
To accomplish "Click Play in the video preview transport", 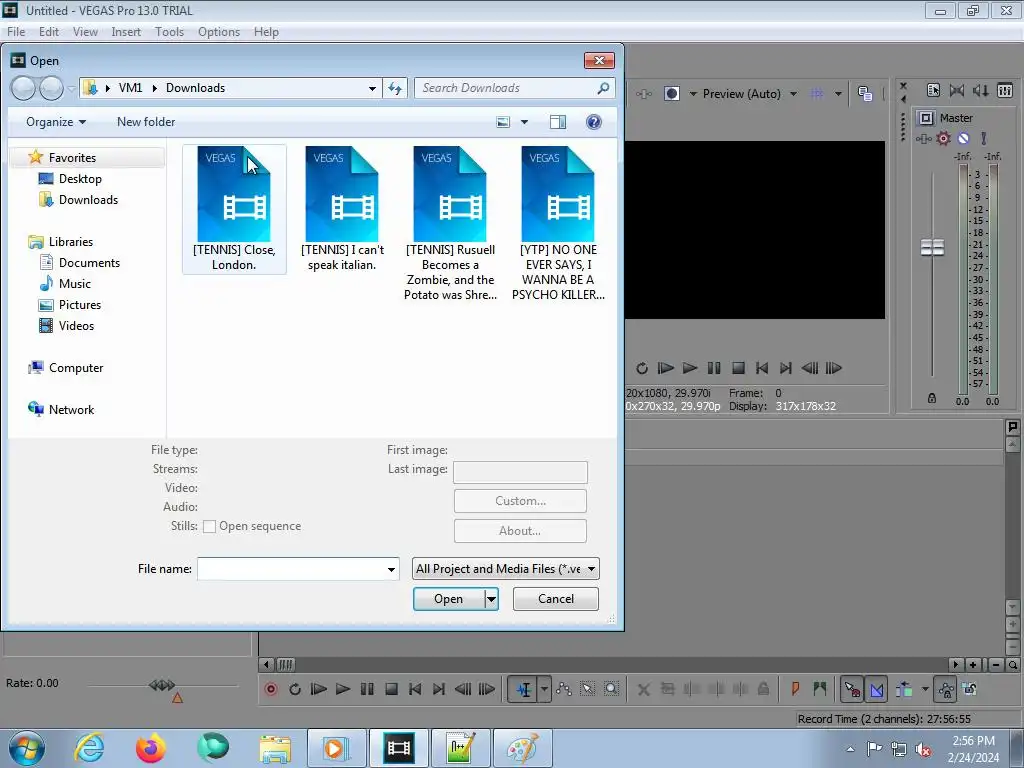I will (x=690, y=368).
